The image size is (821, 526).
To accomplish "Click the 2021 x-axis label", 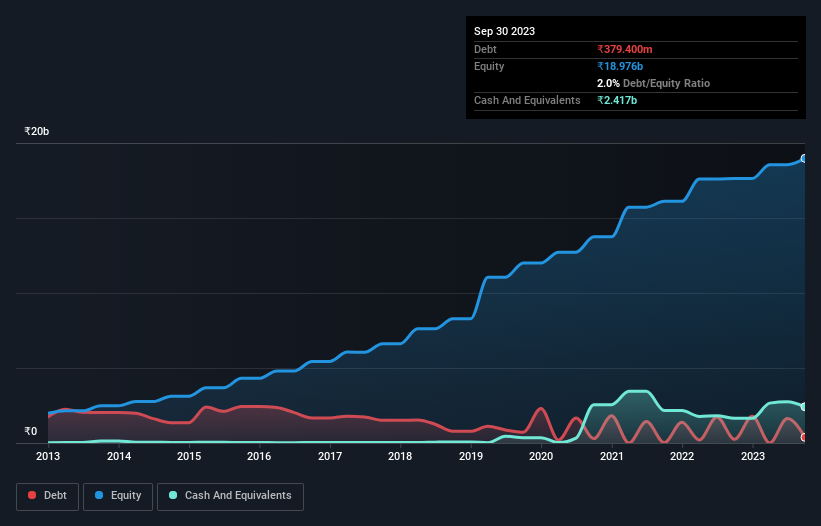I will [x=612, y=456].
